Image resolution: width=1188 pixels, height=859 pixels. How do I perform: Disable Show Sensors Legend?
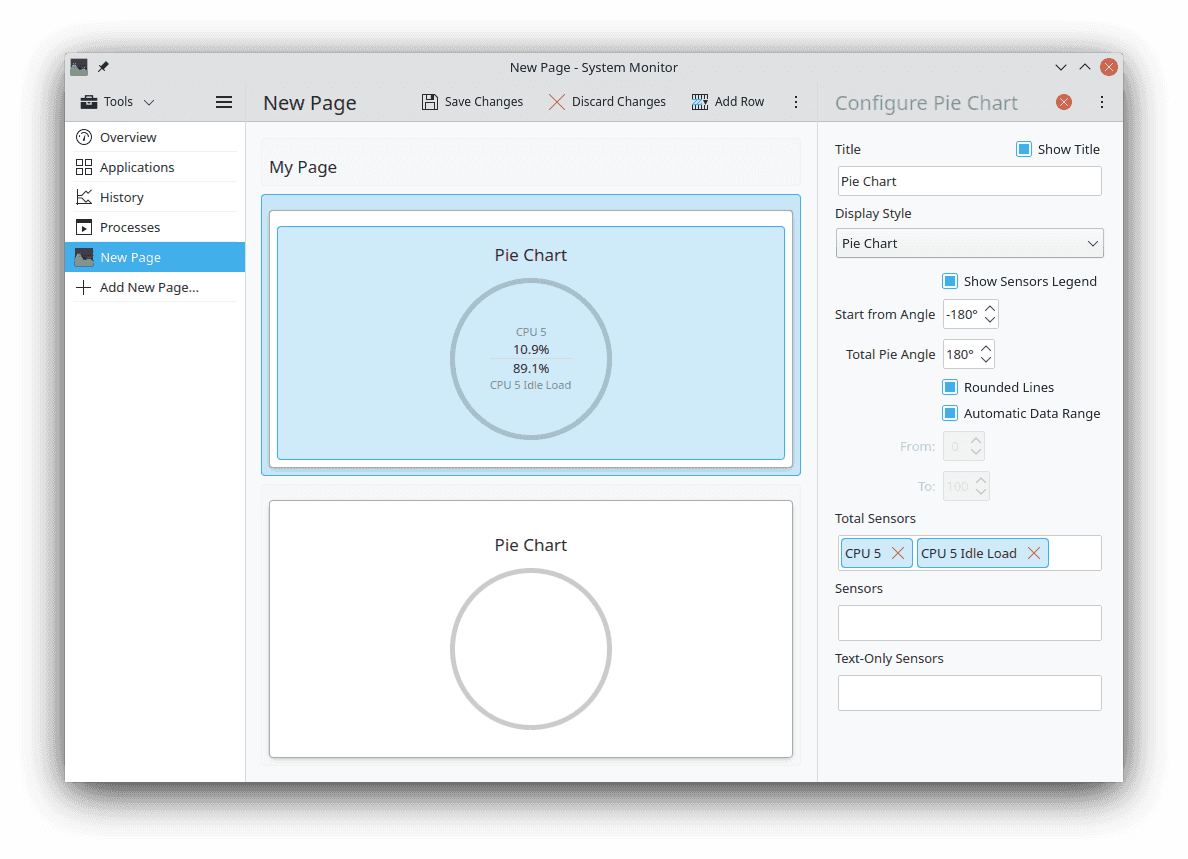pos(949,281)
